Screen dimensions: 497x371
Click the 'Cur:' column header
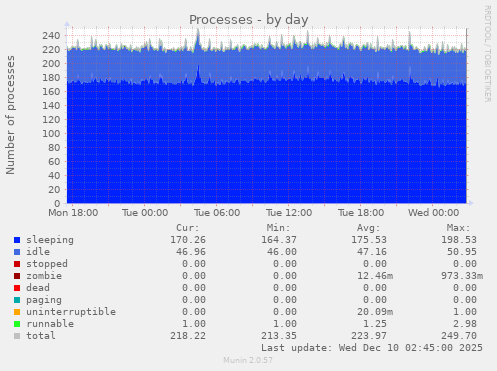tap(188, 228)
